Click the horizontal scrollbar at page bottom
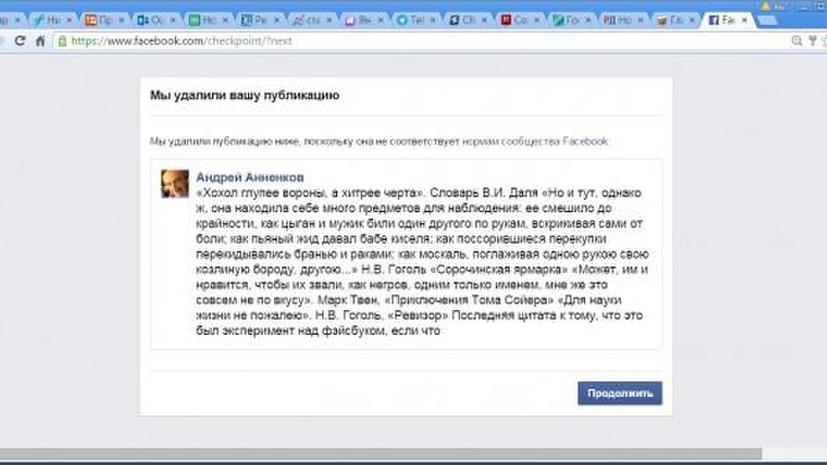Viewport: 827px width, 465px height. click(381, 454)
